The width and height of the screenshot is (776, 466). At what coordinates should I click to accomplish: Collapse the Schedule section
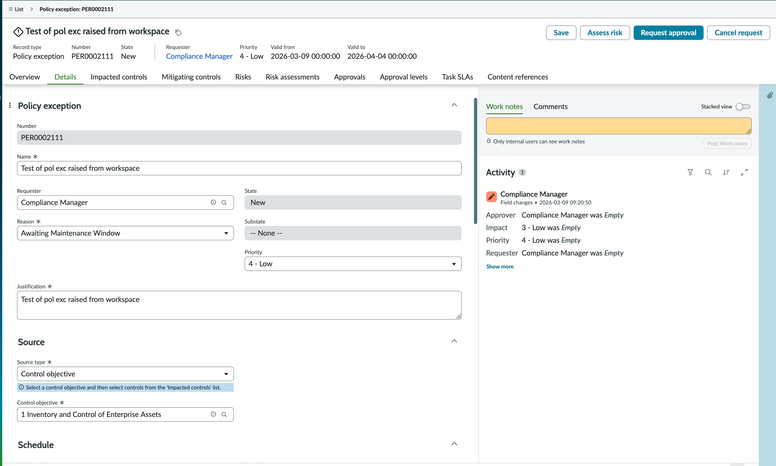pos(454,444)
